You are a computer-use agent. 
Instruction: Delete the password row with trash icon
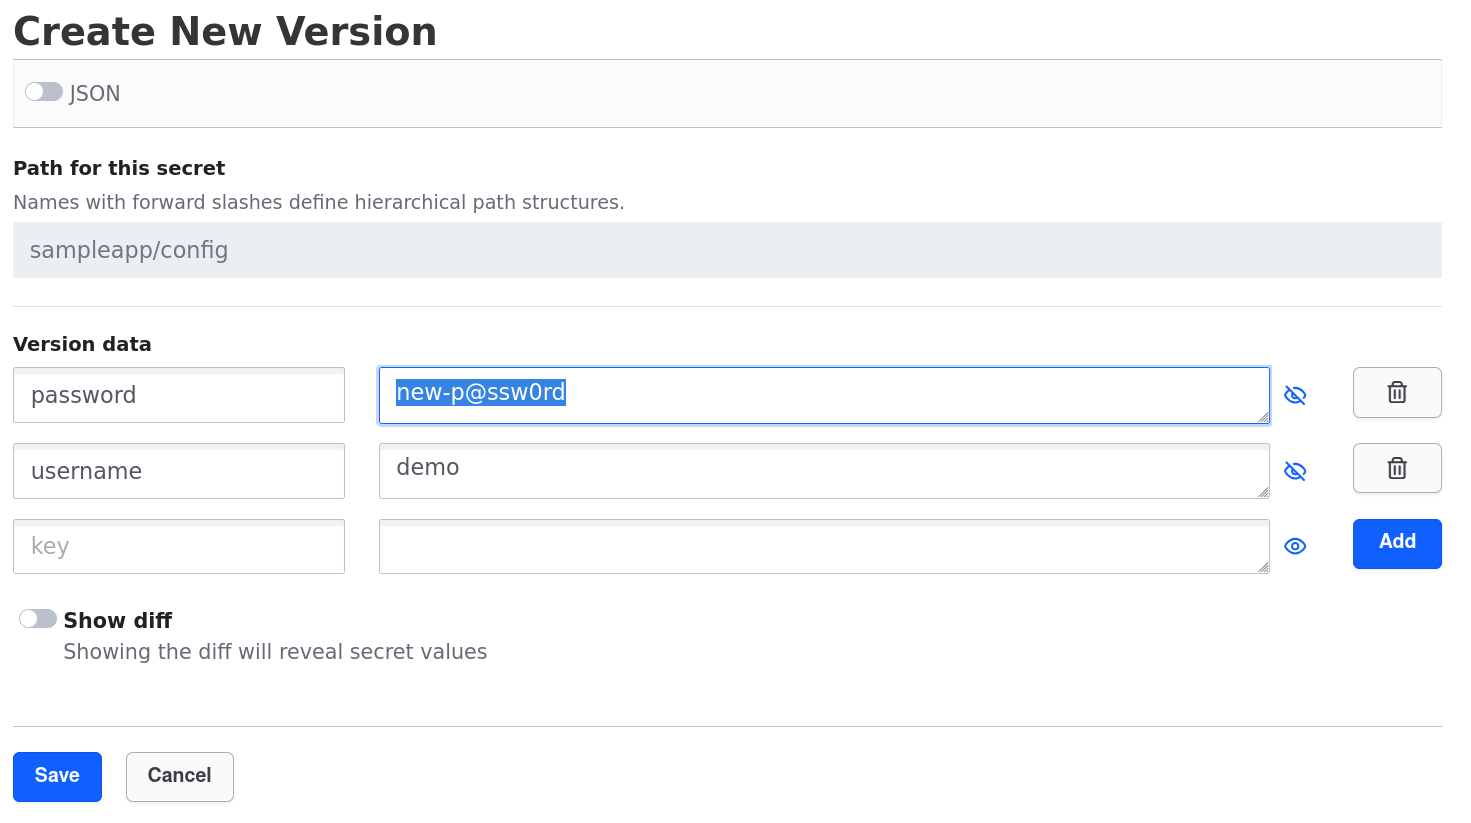(1397, 392)
